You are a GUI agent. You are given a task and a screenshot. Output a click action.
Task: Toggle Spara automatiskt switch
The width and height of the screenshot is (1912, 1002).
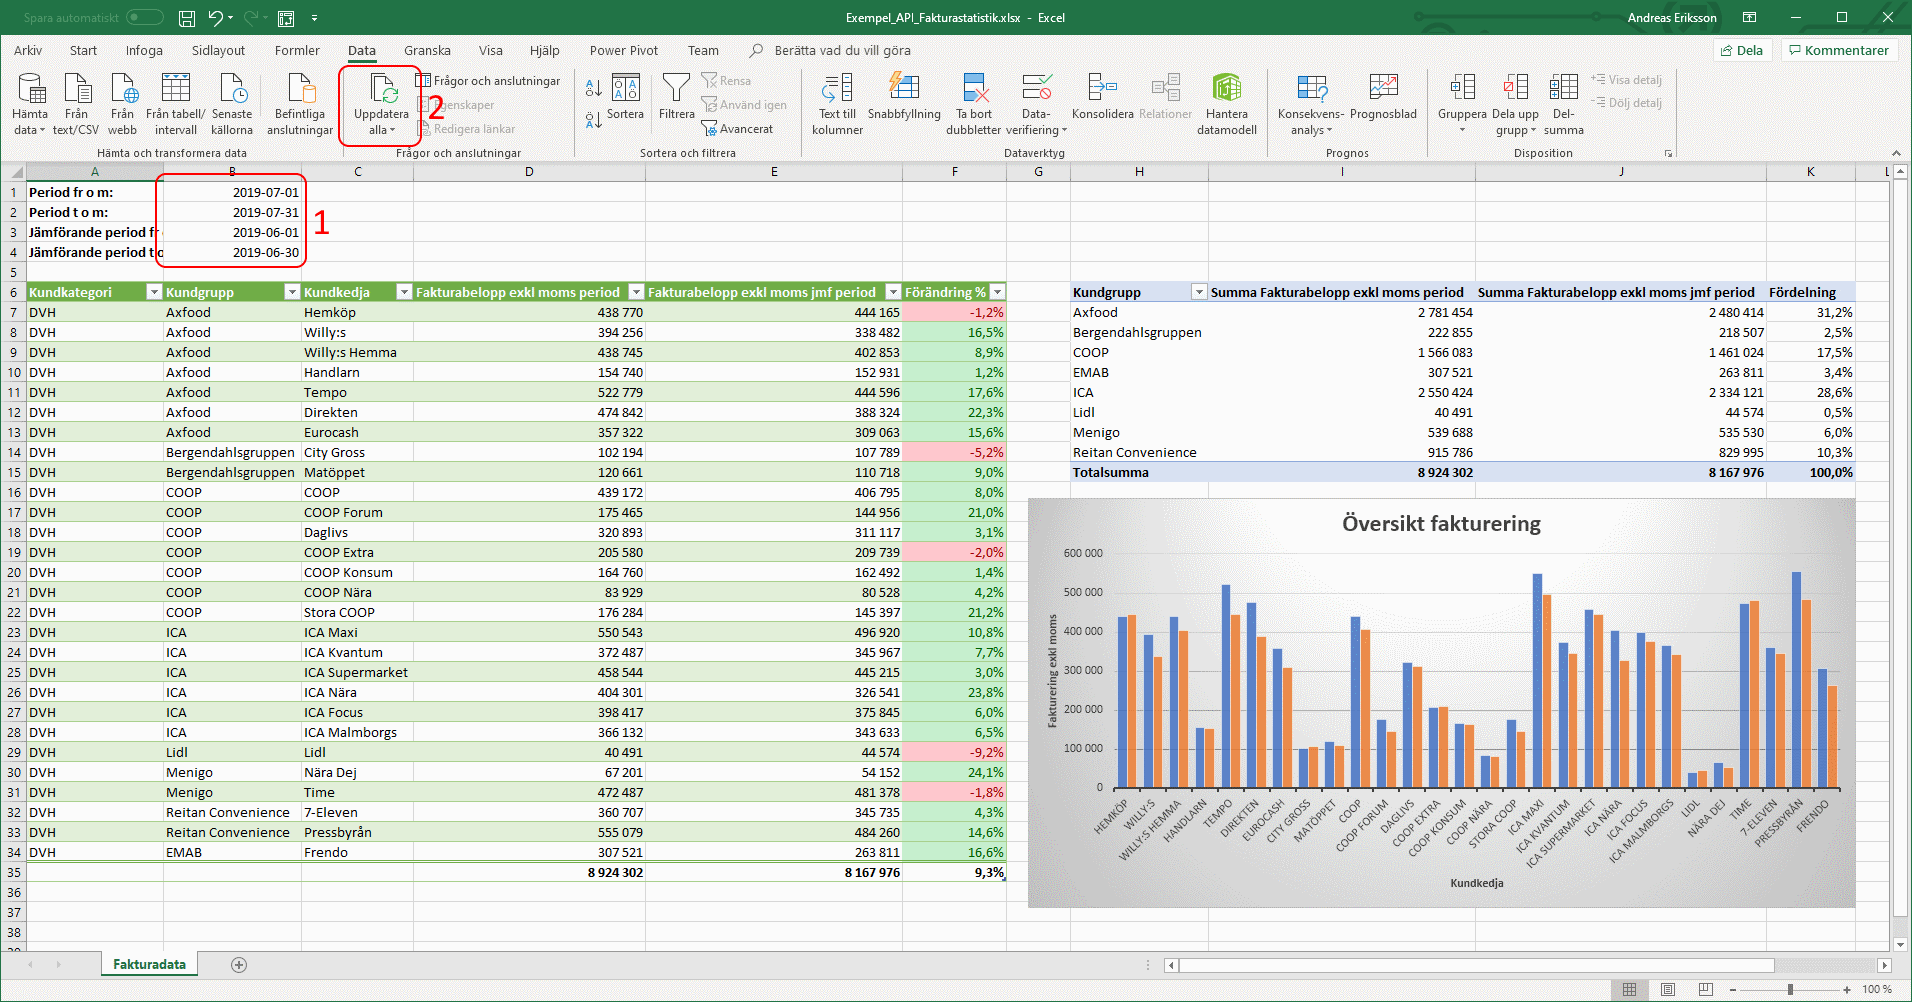point(145,17)
